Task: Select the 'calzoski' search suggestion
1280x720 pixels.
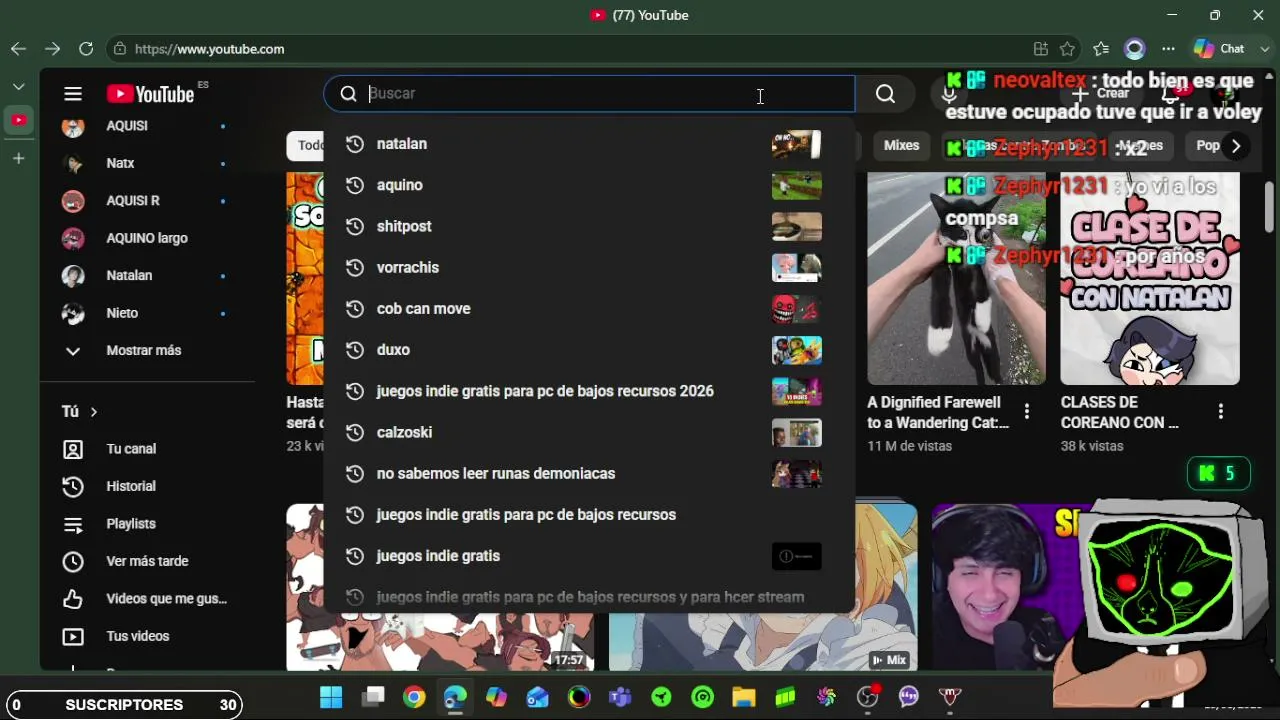Action: tap(589, 432)
